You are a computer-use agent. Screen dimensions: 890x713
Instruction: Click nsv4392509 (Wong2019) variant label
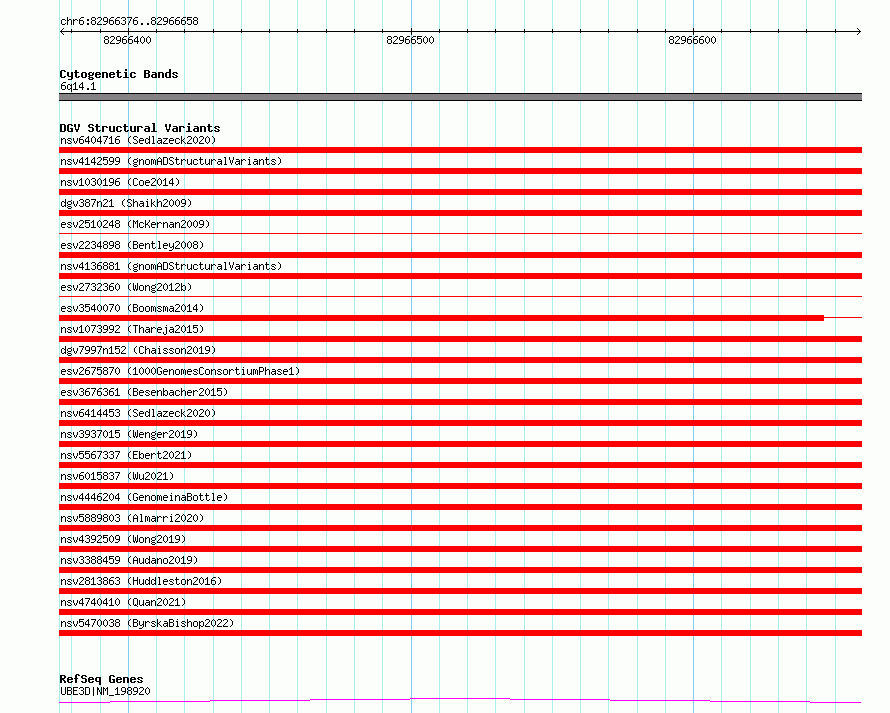pos(123,539)
